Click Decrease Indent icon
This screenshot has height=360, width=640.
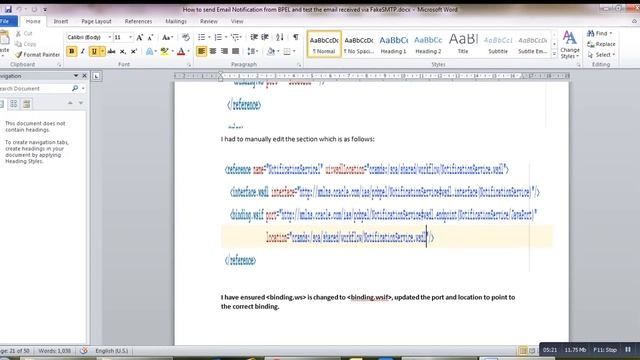(254, 37)
